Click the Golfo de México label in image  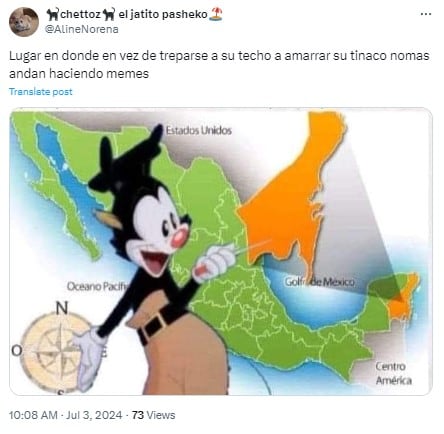coord(319,282)
